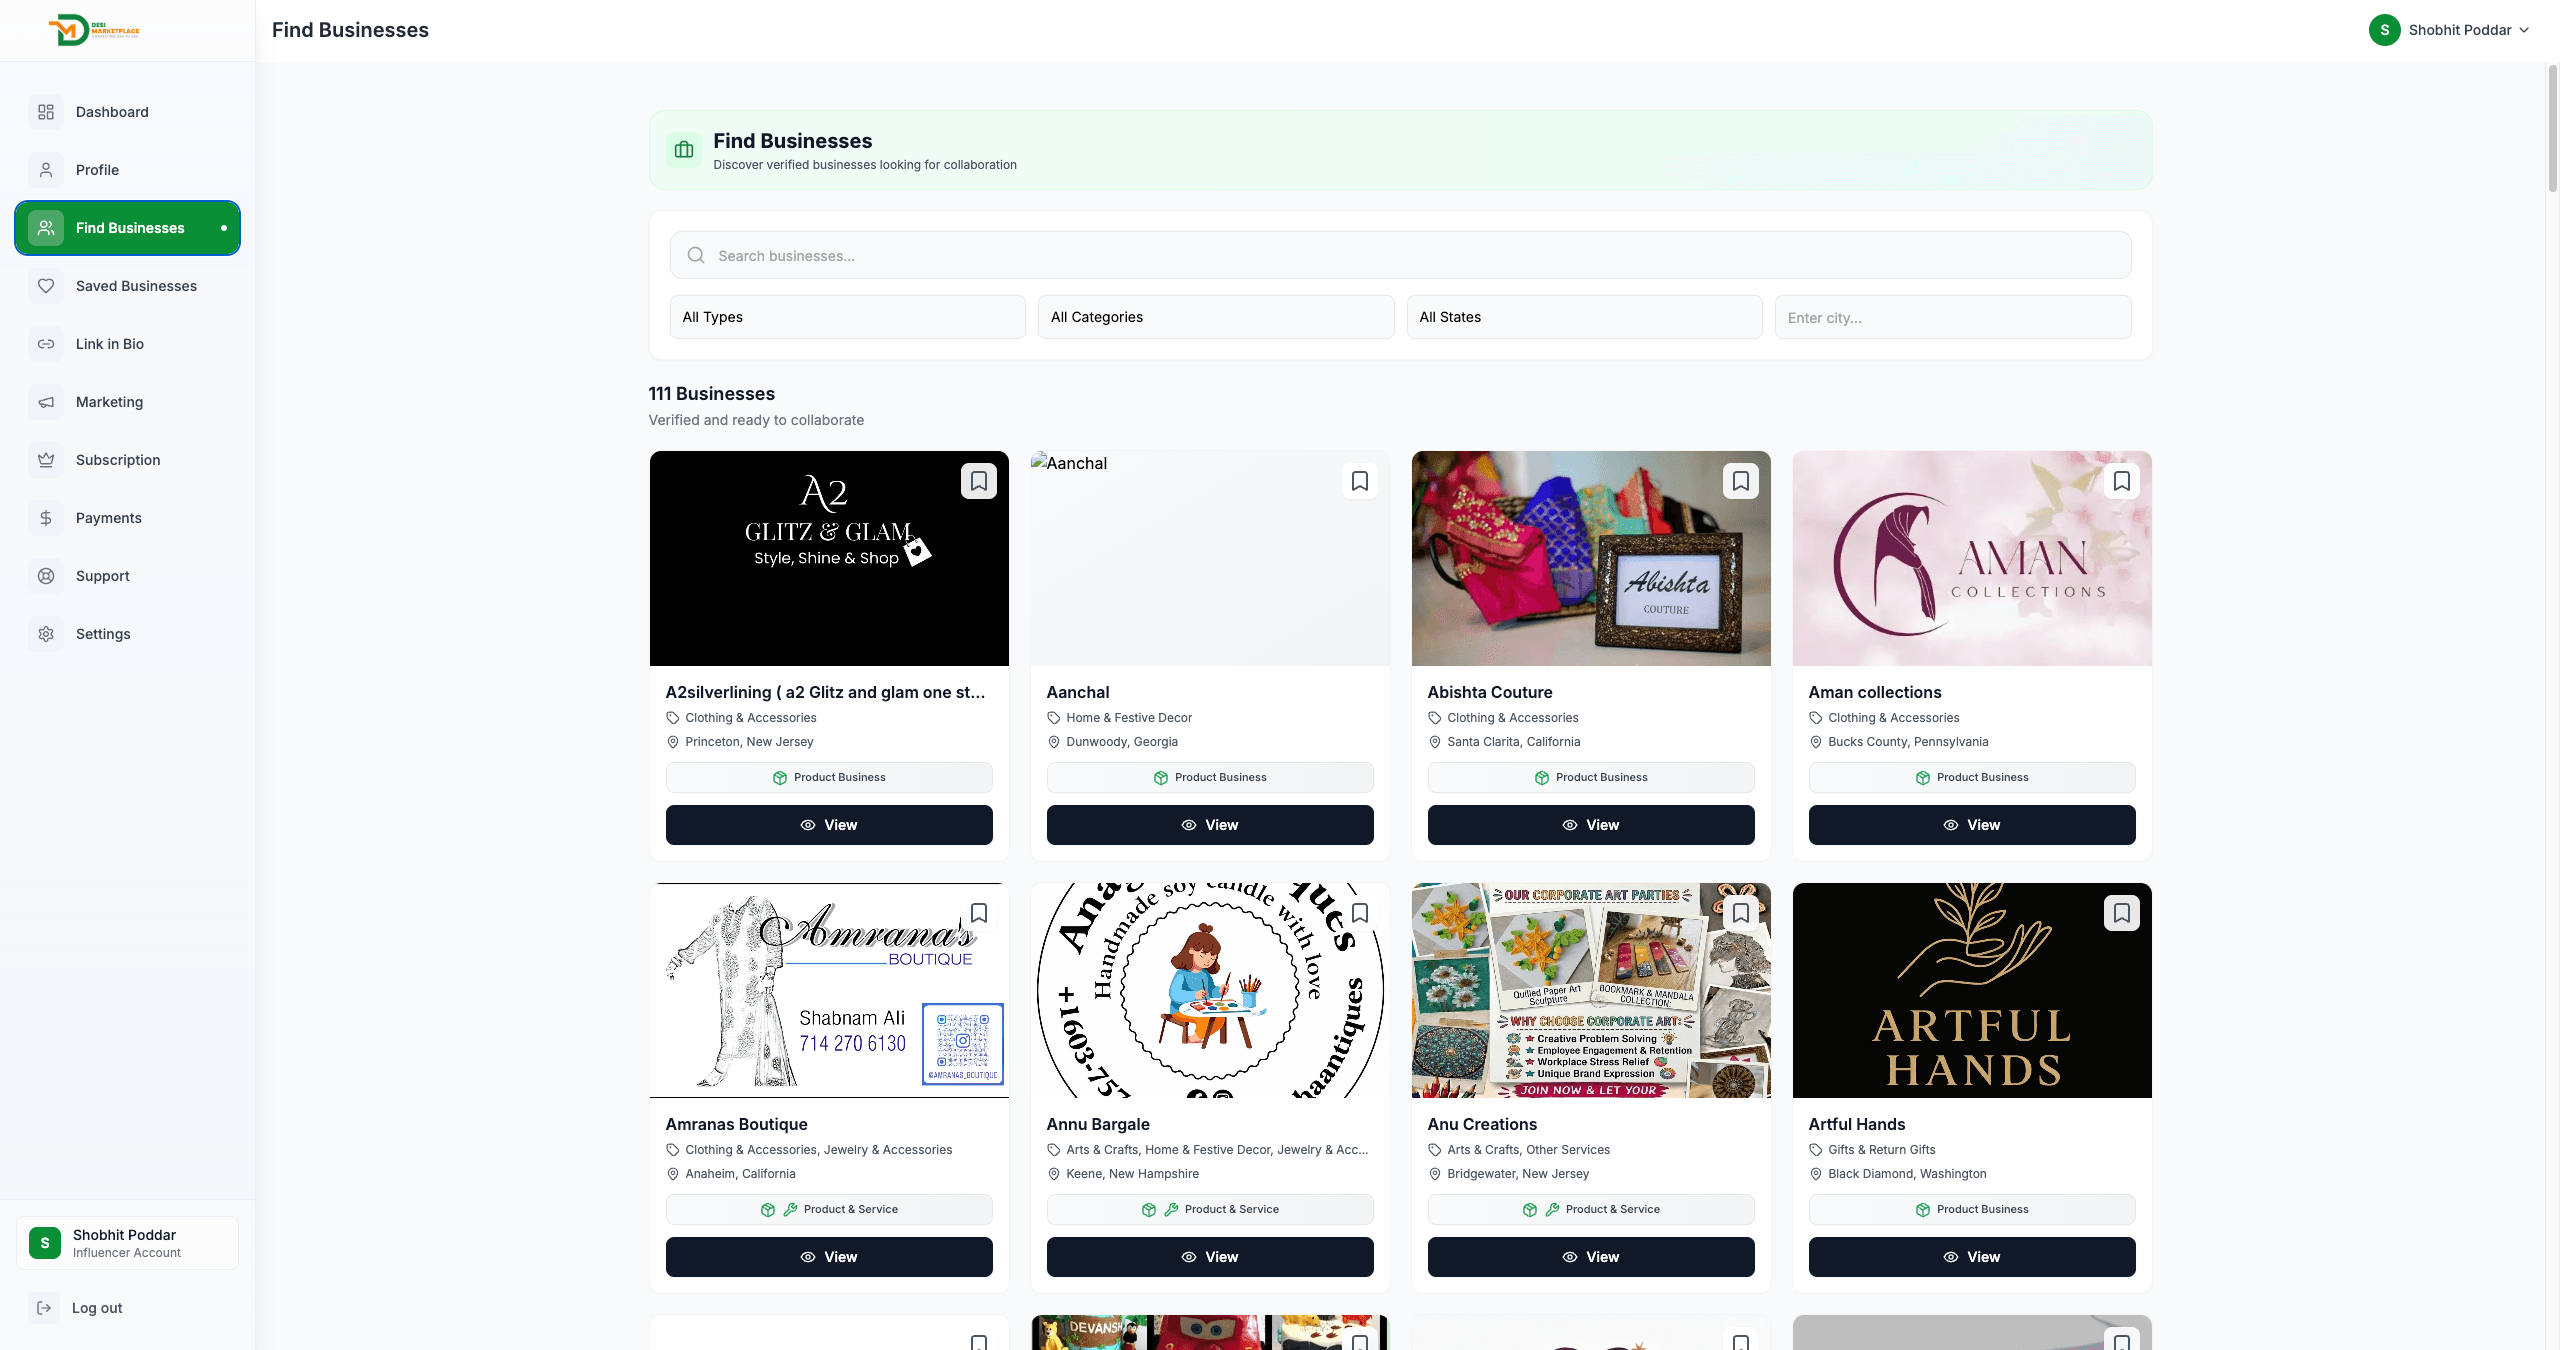View the Aman collections business
This screenshot has height=1350, width=2560.
tap(1972, 825)
